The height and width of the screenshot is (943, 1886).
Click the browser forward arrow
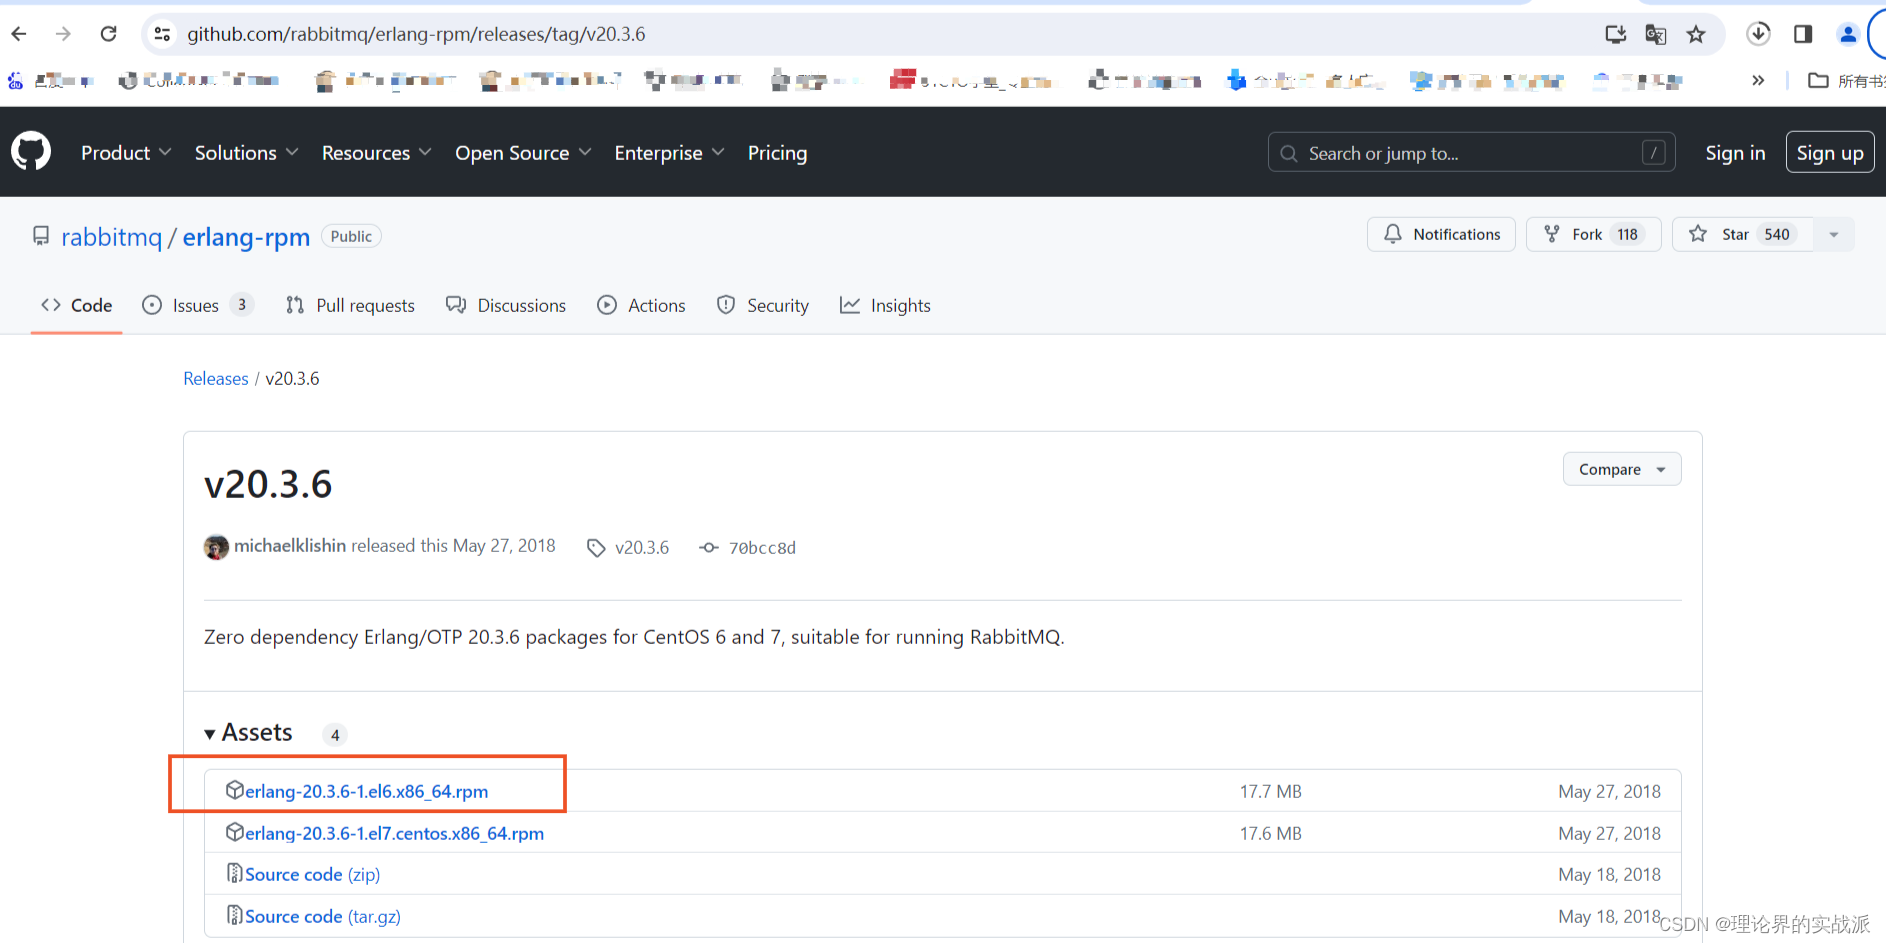pyautogui.click(x=64, y=34)
